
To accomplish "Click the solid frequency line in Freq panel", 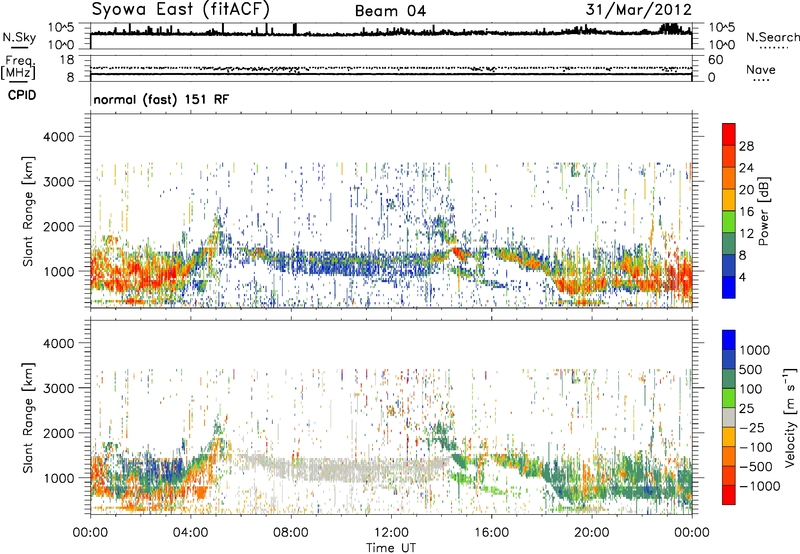I will 391,74.
